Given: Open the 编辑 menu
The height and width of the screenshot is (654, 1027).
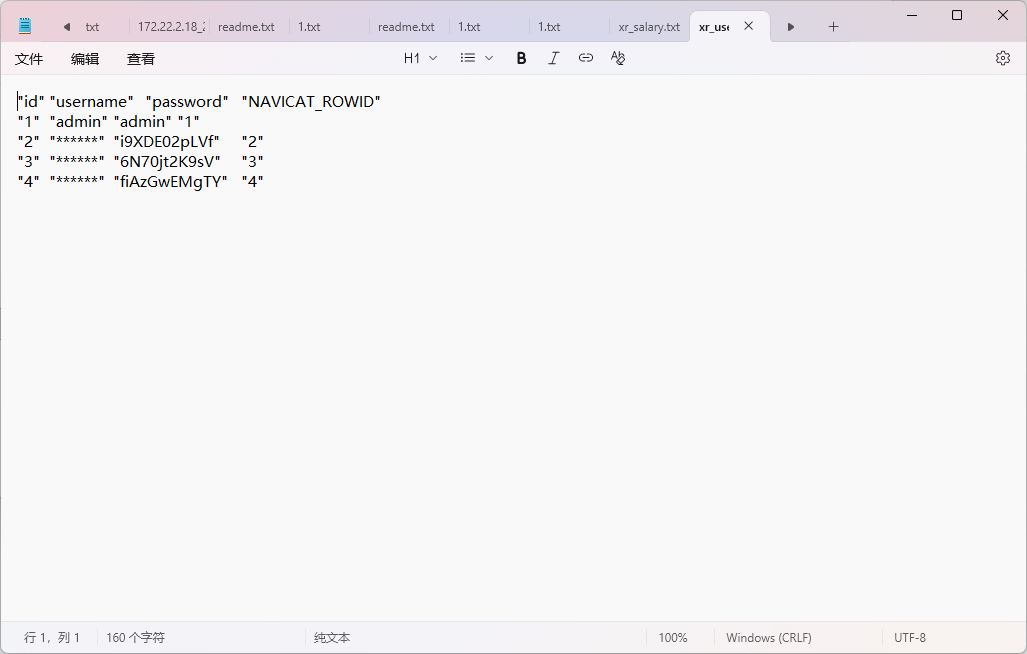Looking at the screenshot, I should (85, 59).
